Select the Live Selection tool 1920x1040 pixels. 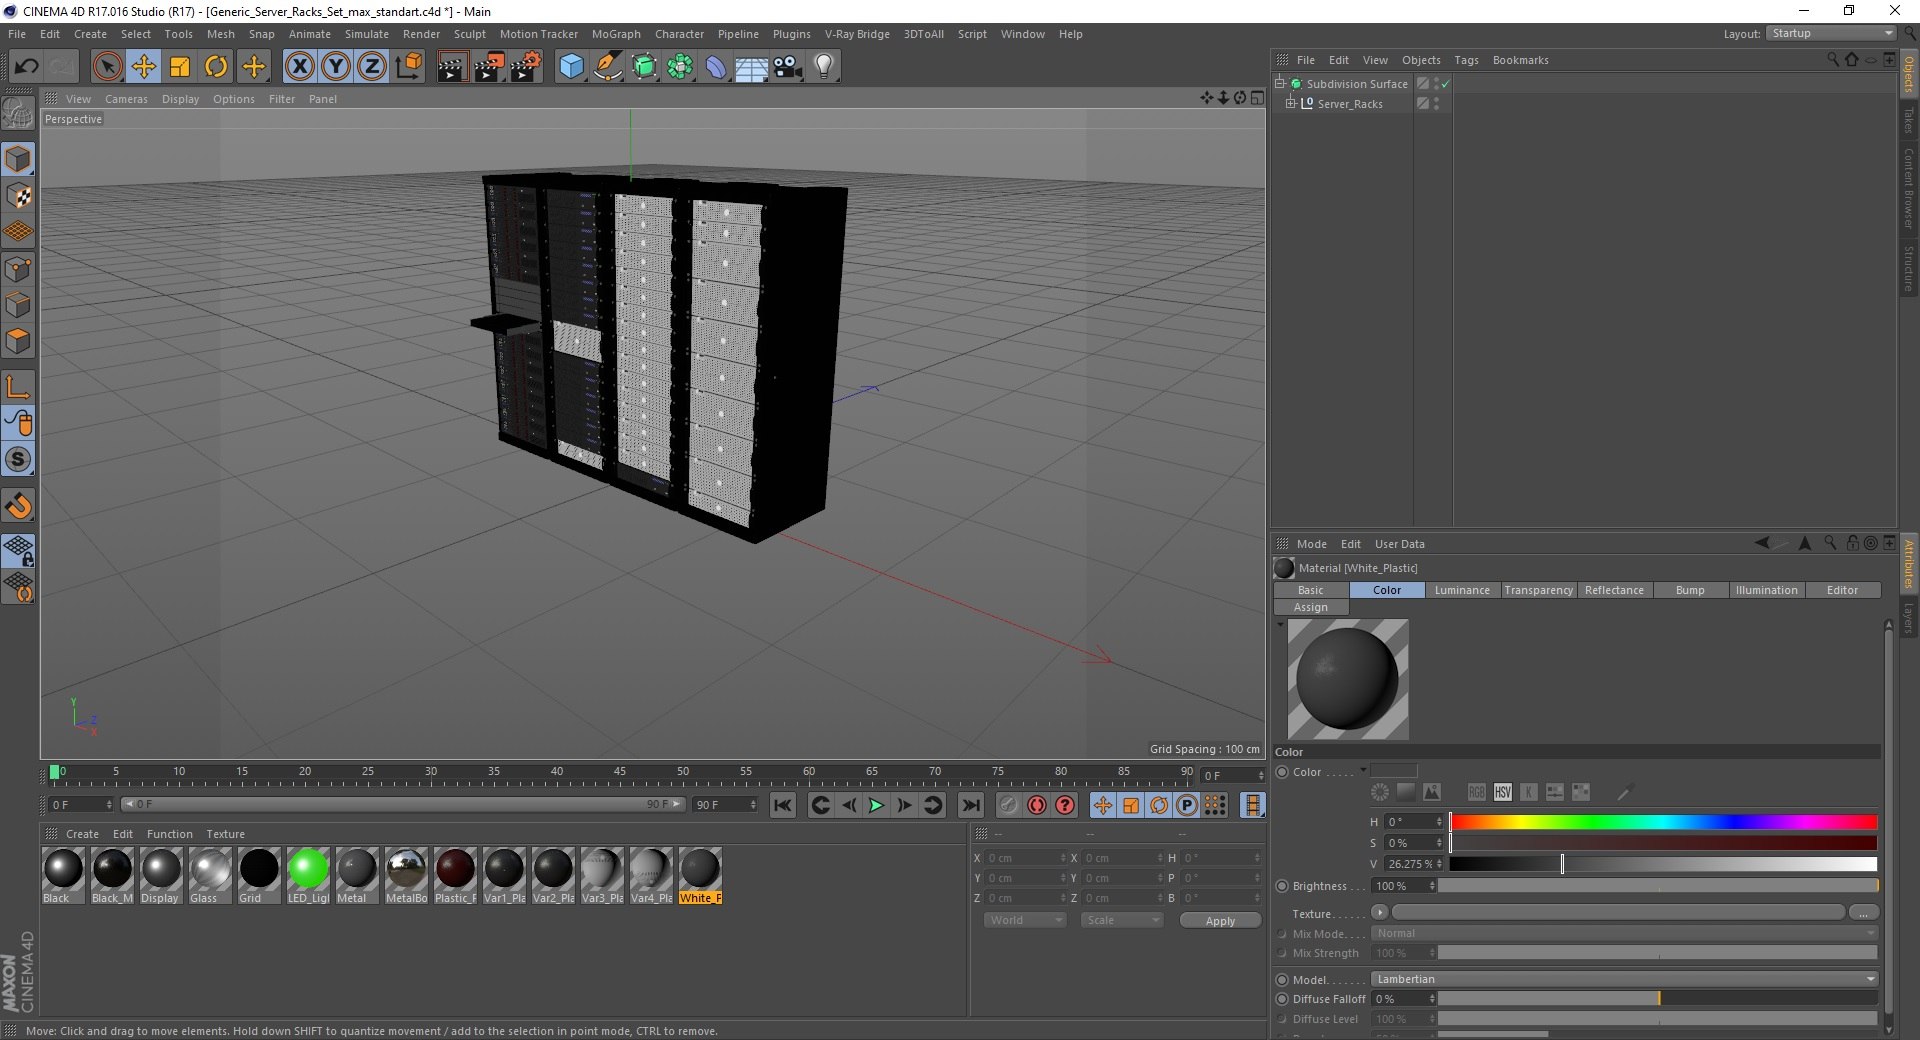click(107, 67)
